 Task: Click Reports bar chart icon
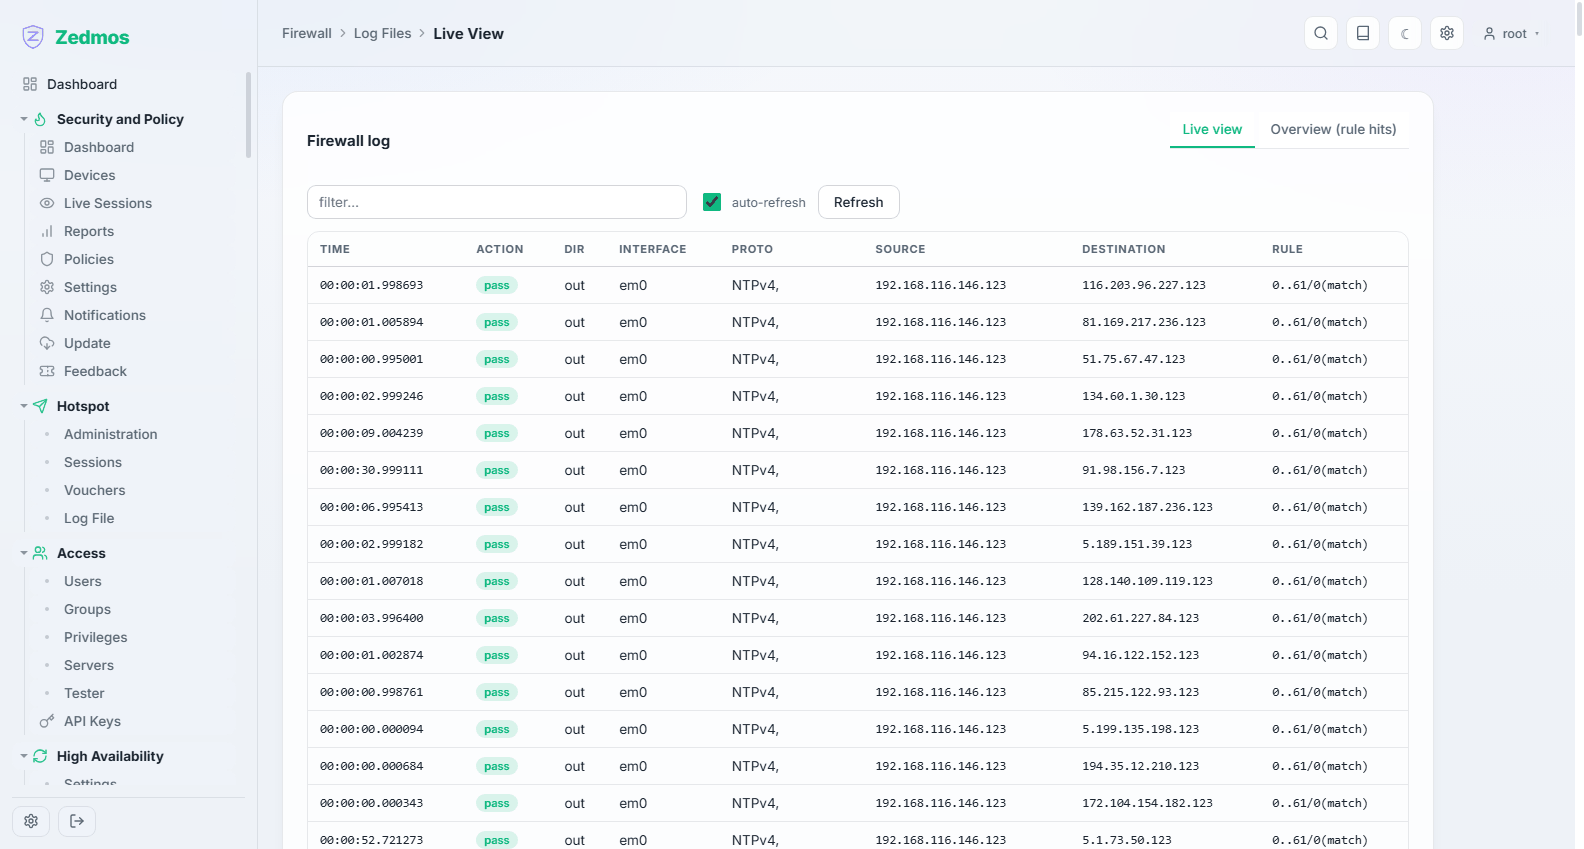[47, 231]
